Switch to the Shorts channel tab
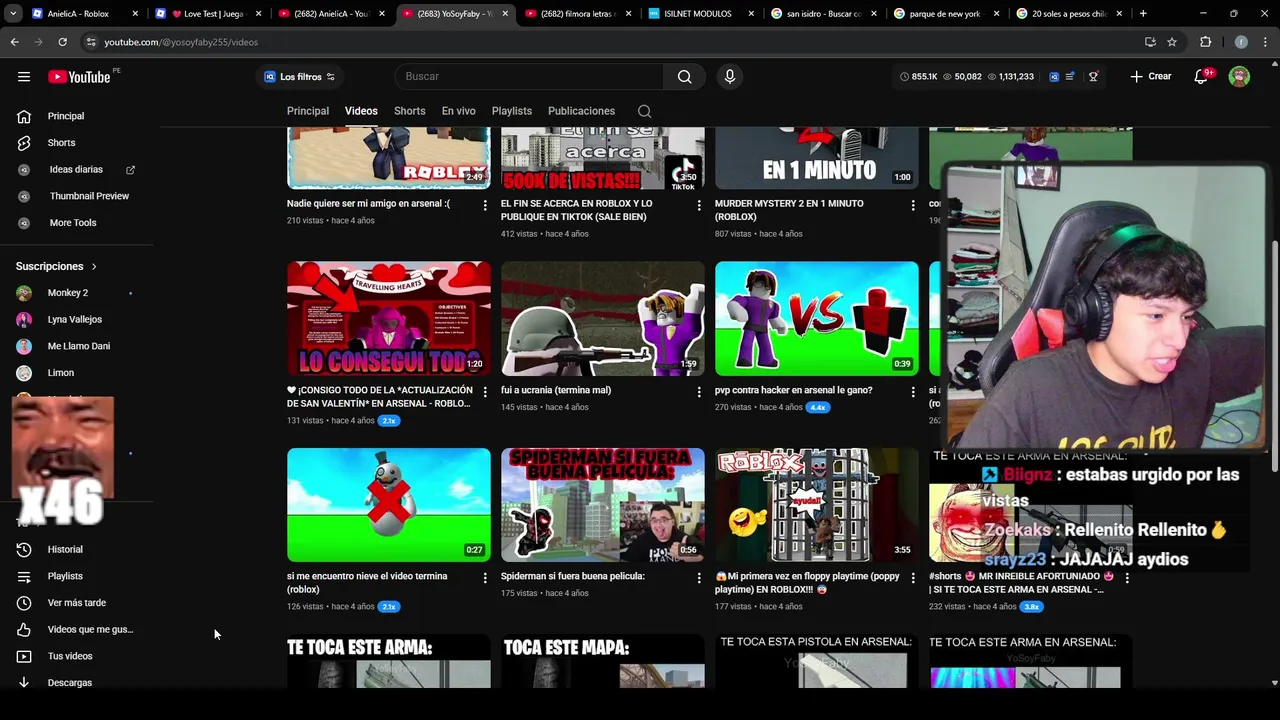The width and height of the screenshot is (1280, 720). [x=409, y=111]
